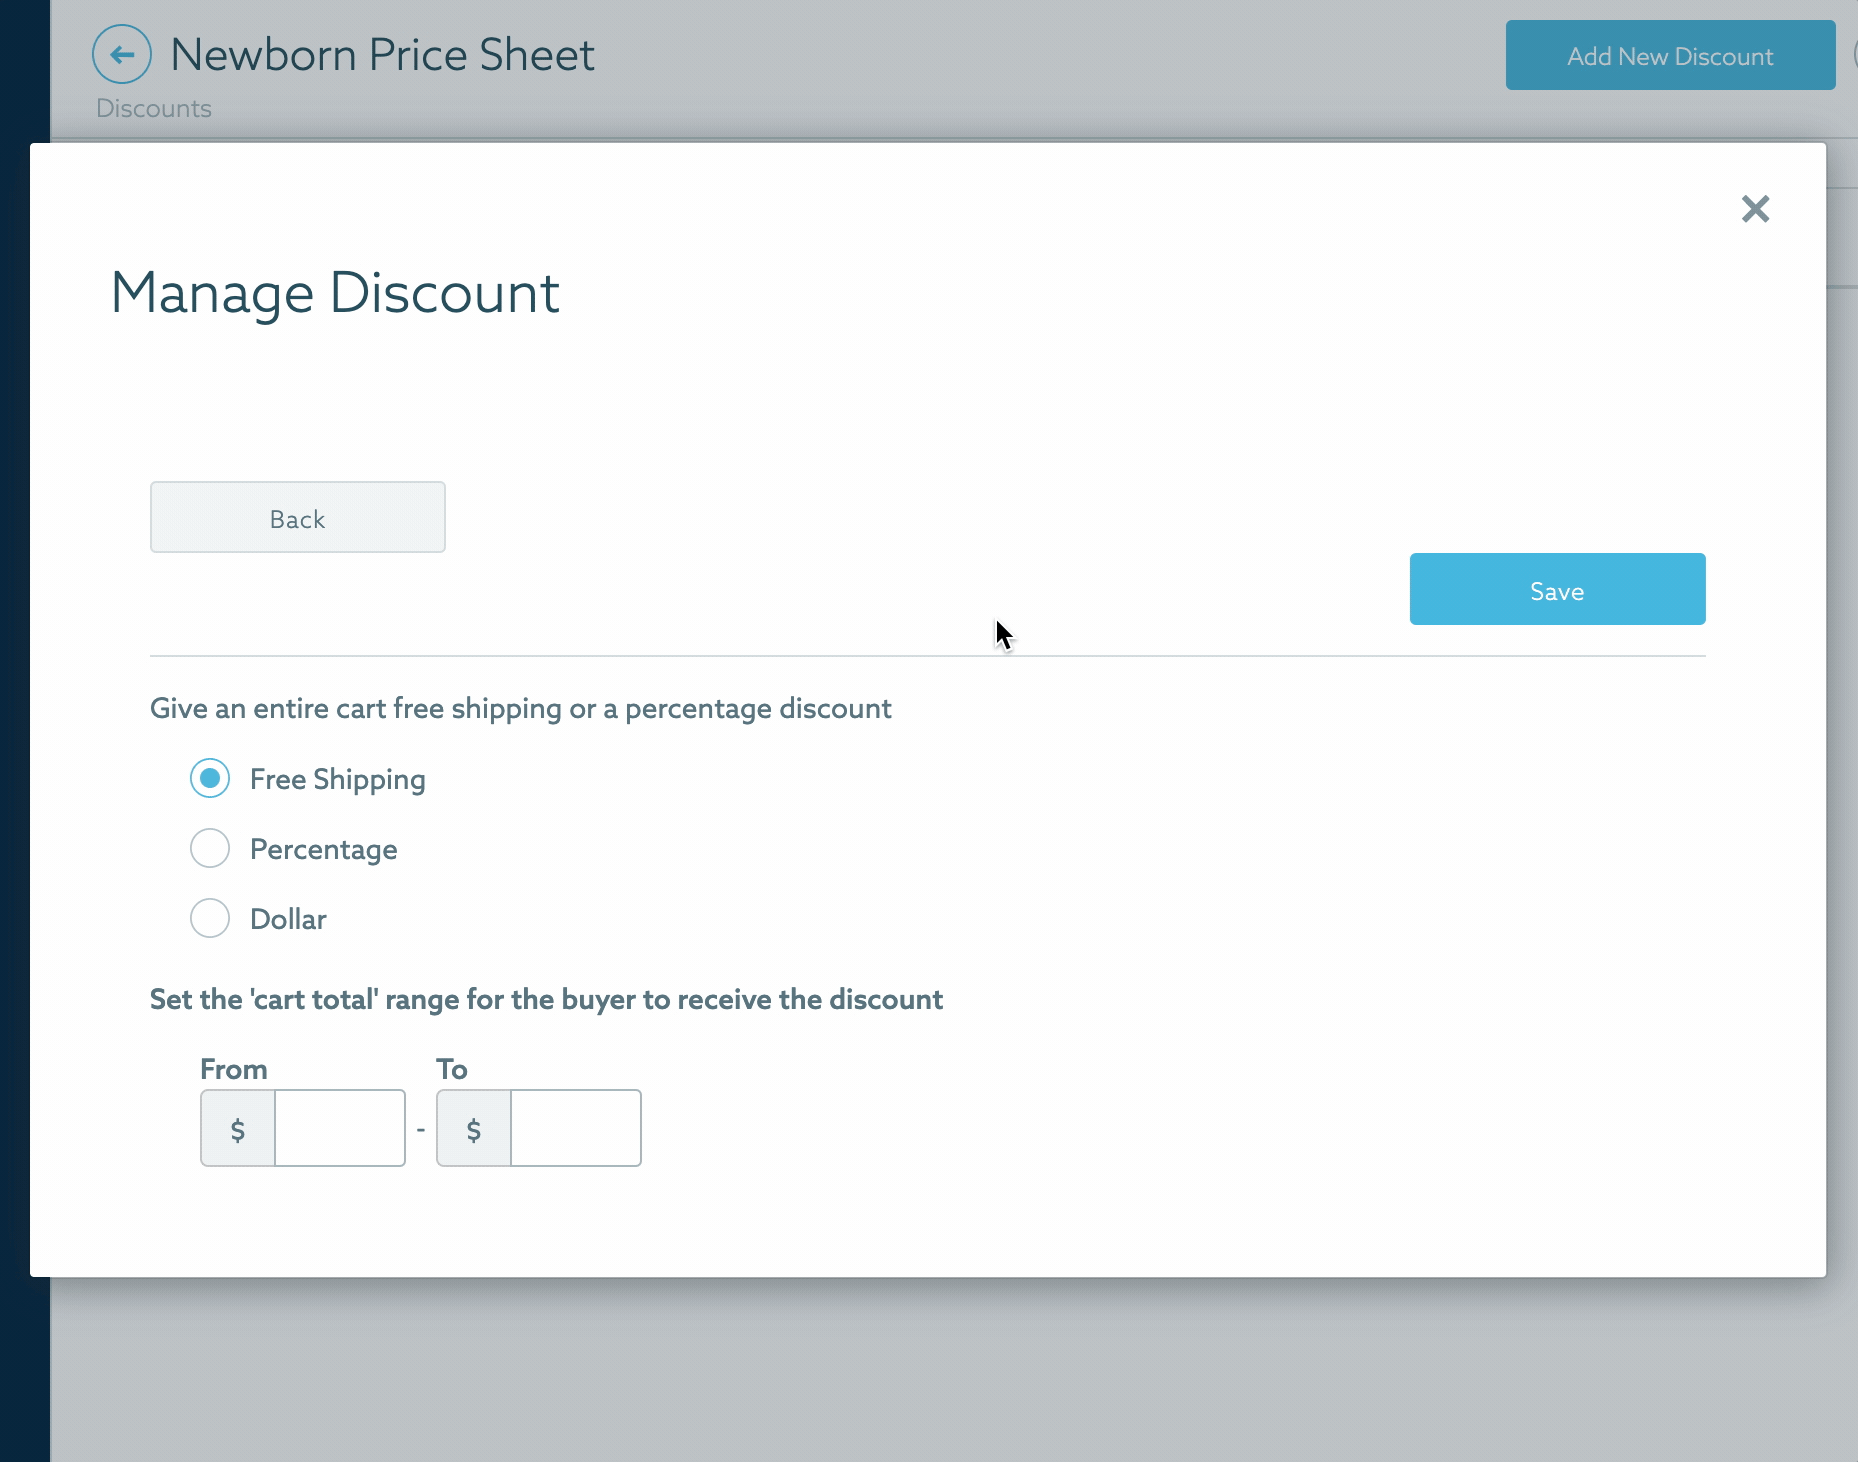The height and width of the screenshot is (1462, 1858).
Task: Go back using the Back button
Action: click(298, 517)
